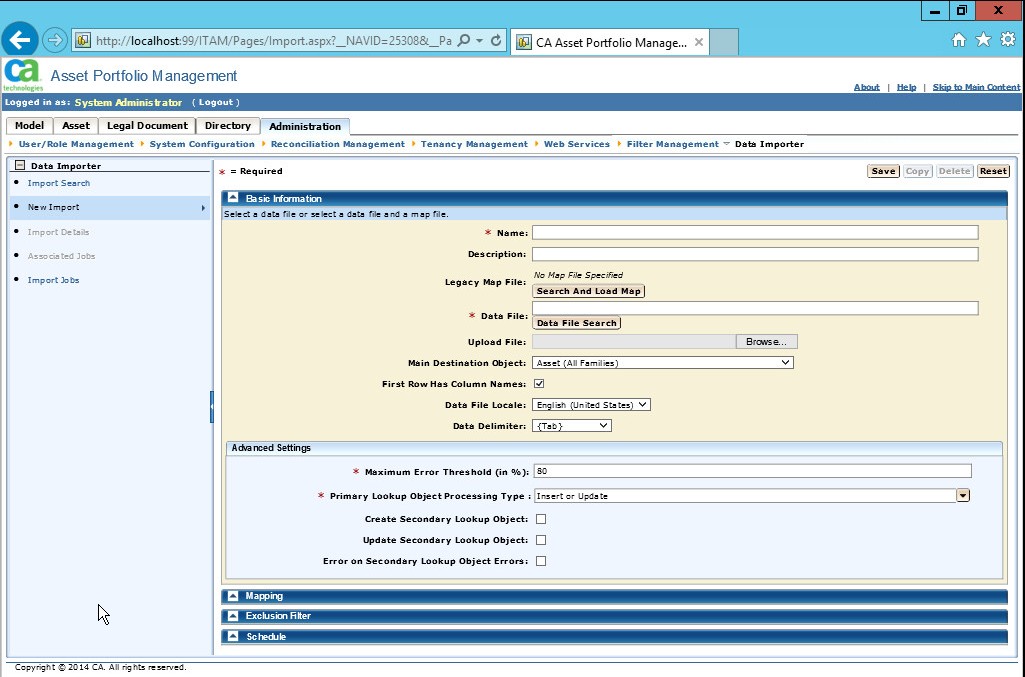Switch to the Model tab
This screenshot has height=677, width=1025.
[29, 125]
